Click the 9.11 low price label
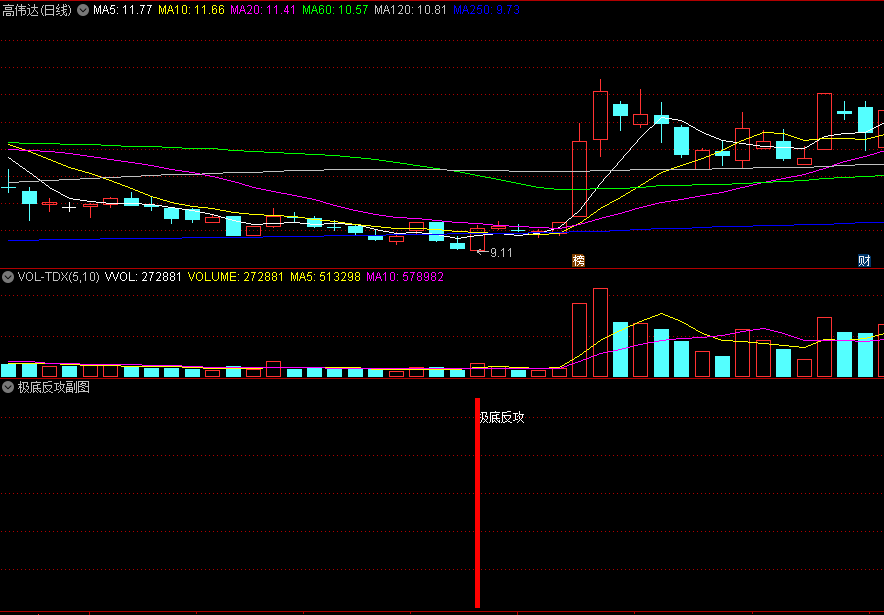Viewport: 884px width, 615px height. [501, 253]
